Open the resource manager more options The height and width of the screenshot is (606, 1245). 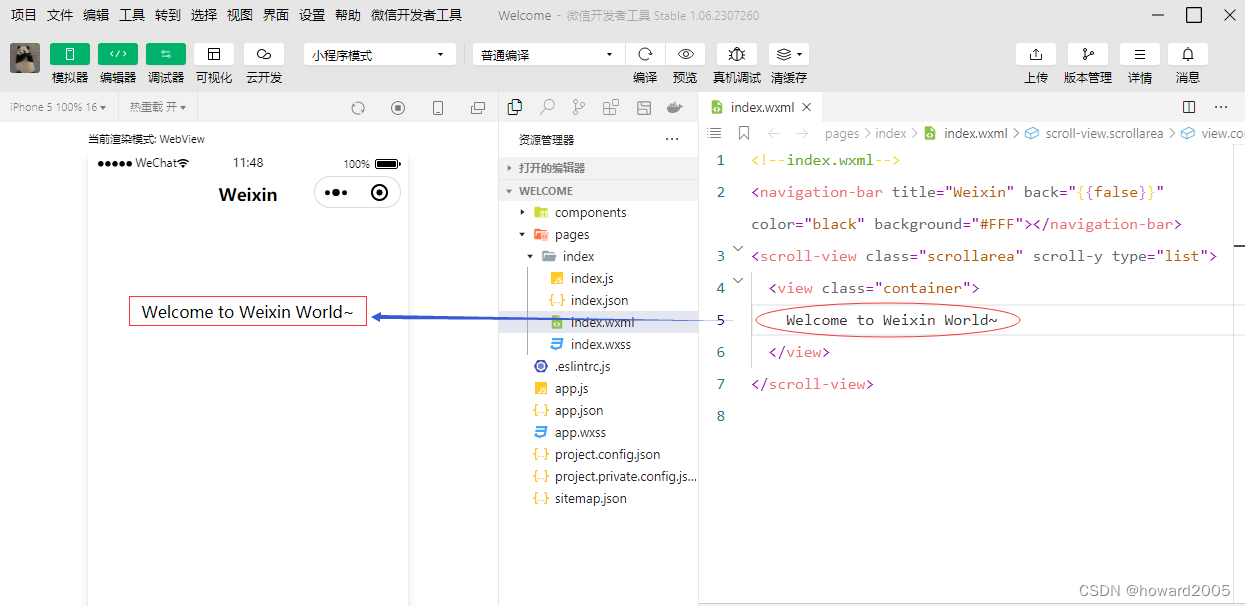coord(672,139)
